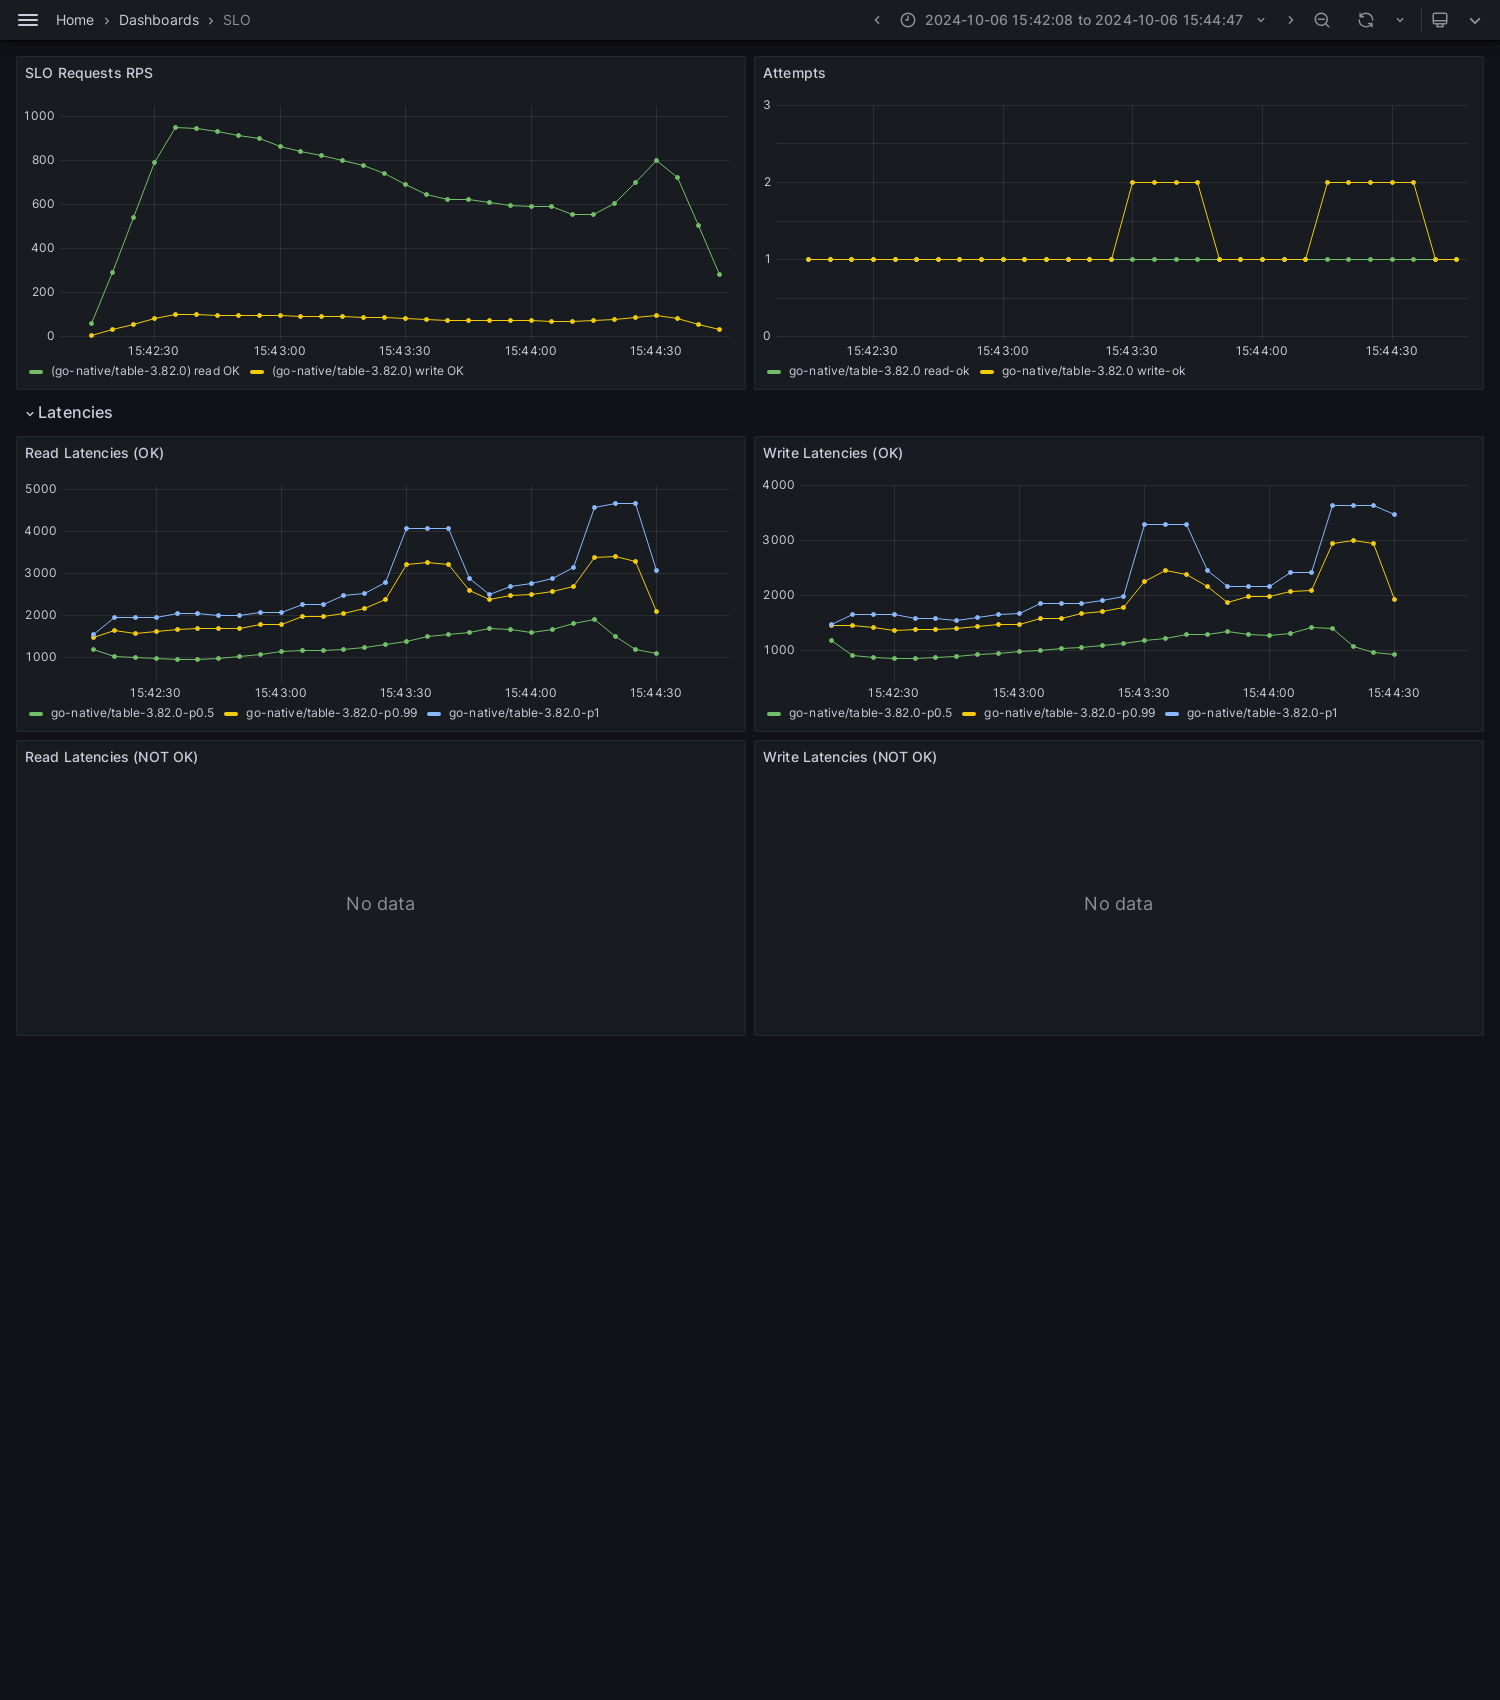The image size is (1500, 1700).
Task: Zoom out the time range
Action: coord(1322,20)
